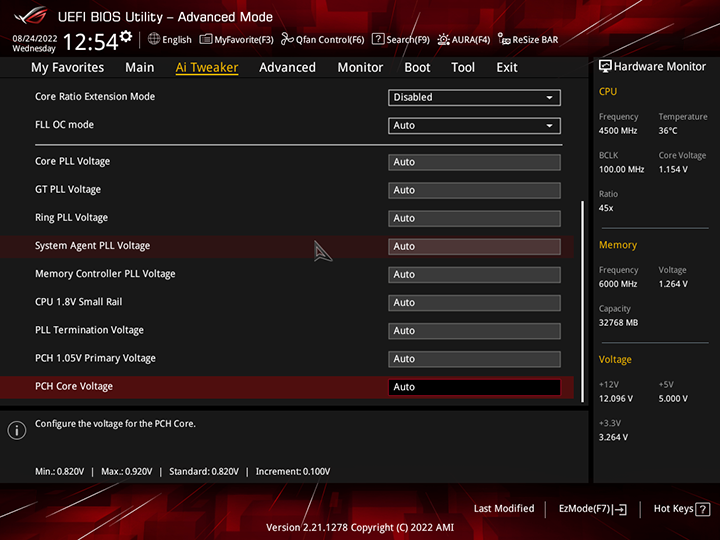The width and height of the screenshot is (720, 540).
Task: Open English language selector globe icon
Action: tap(154, 40)
